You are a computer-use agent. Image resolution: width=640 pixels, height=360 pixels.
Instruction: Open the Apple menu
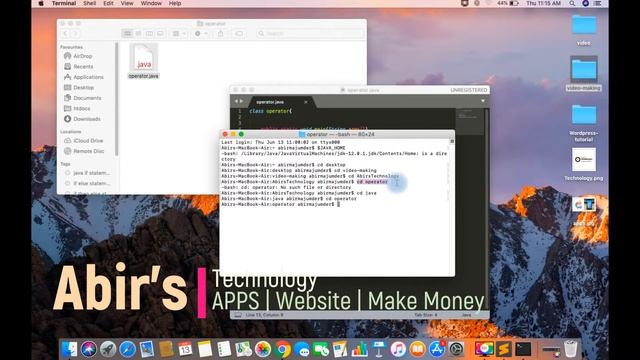pos(41,3)
